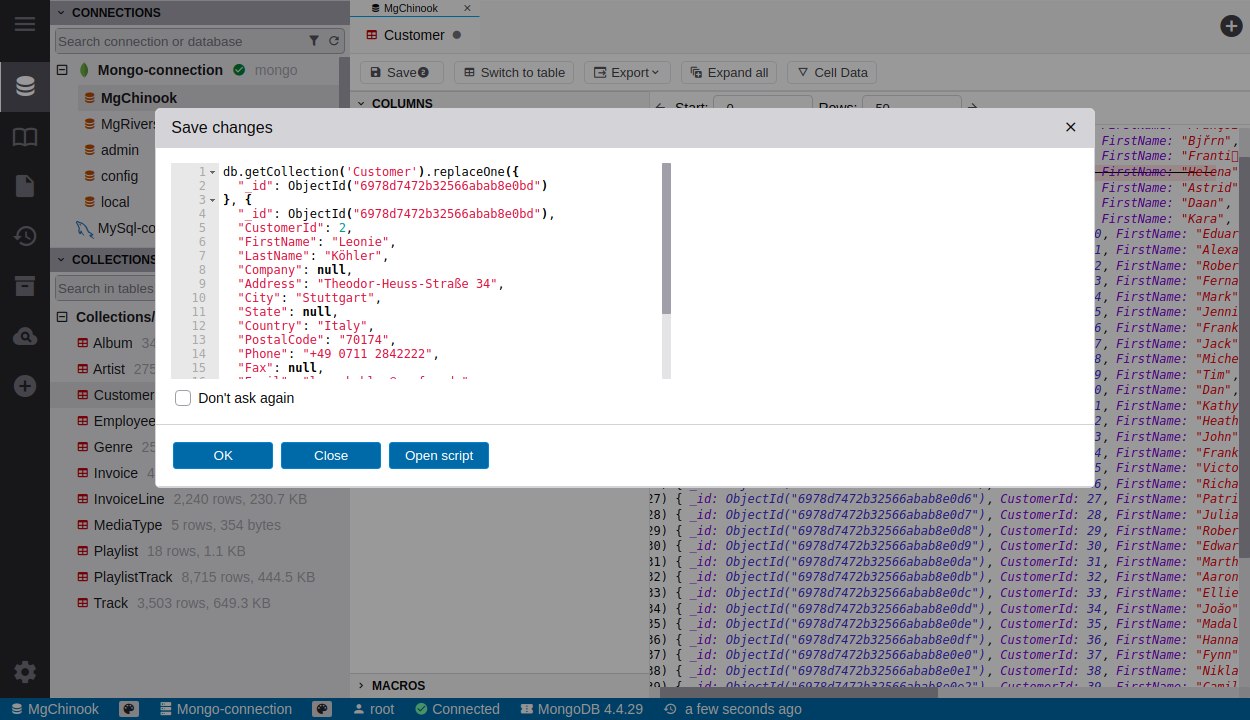The width and height of the screenshot is (1250, 720).
Task: Click the plus icon at top right
Action: tap(1231, 26)
